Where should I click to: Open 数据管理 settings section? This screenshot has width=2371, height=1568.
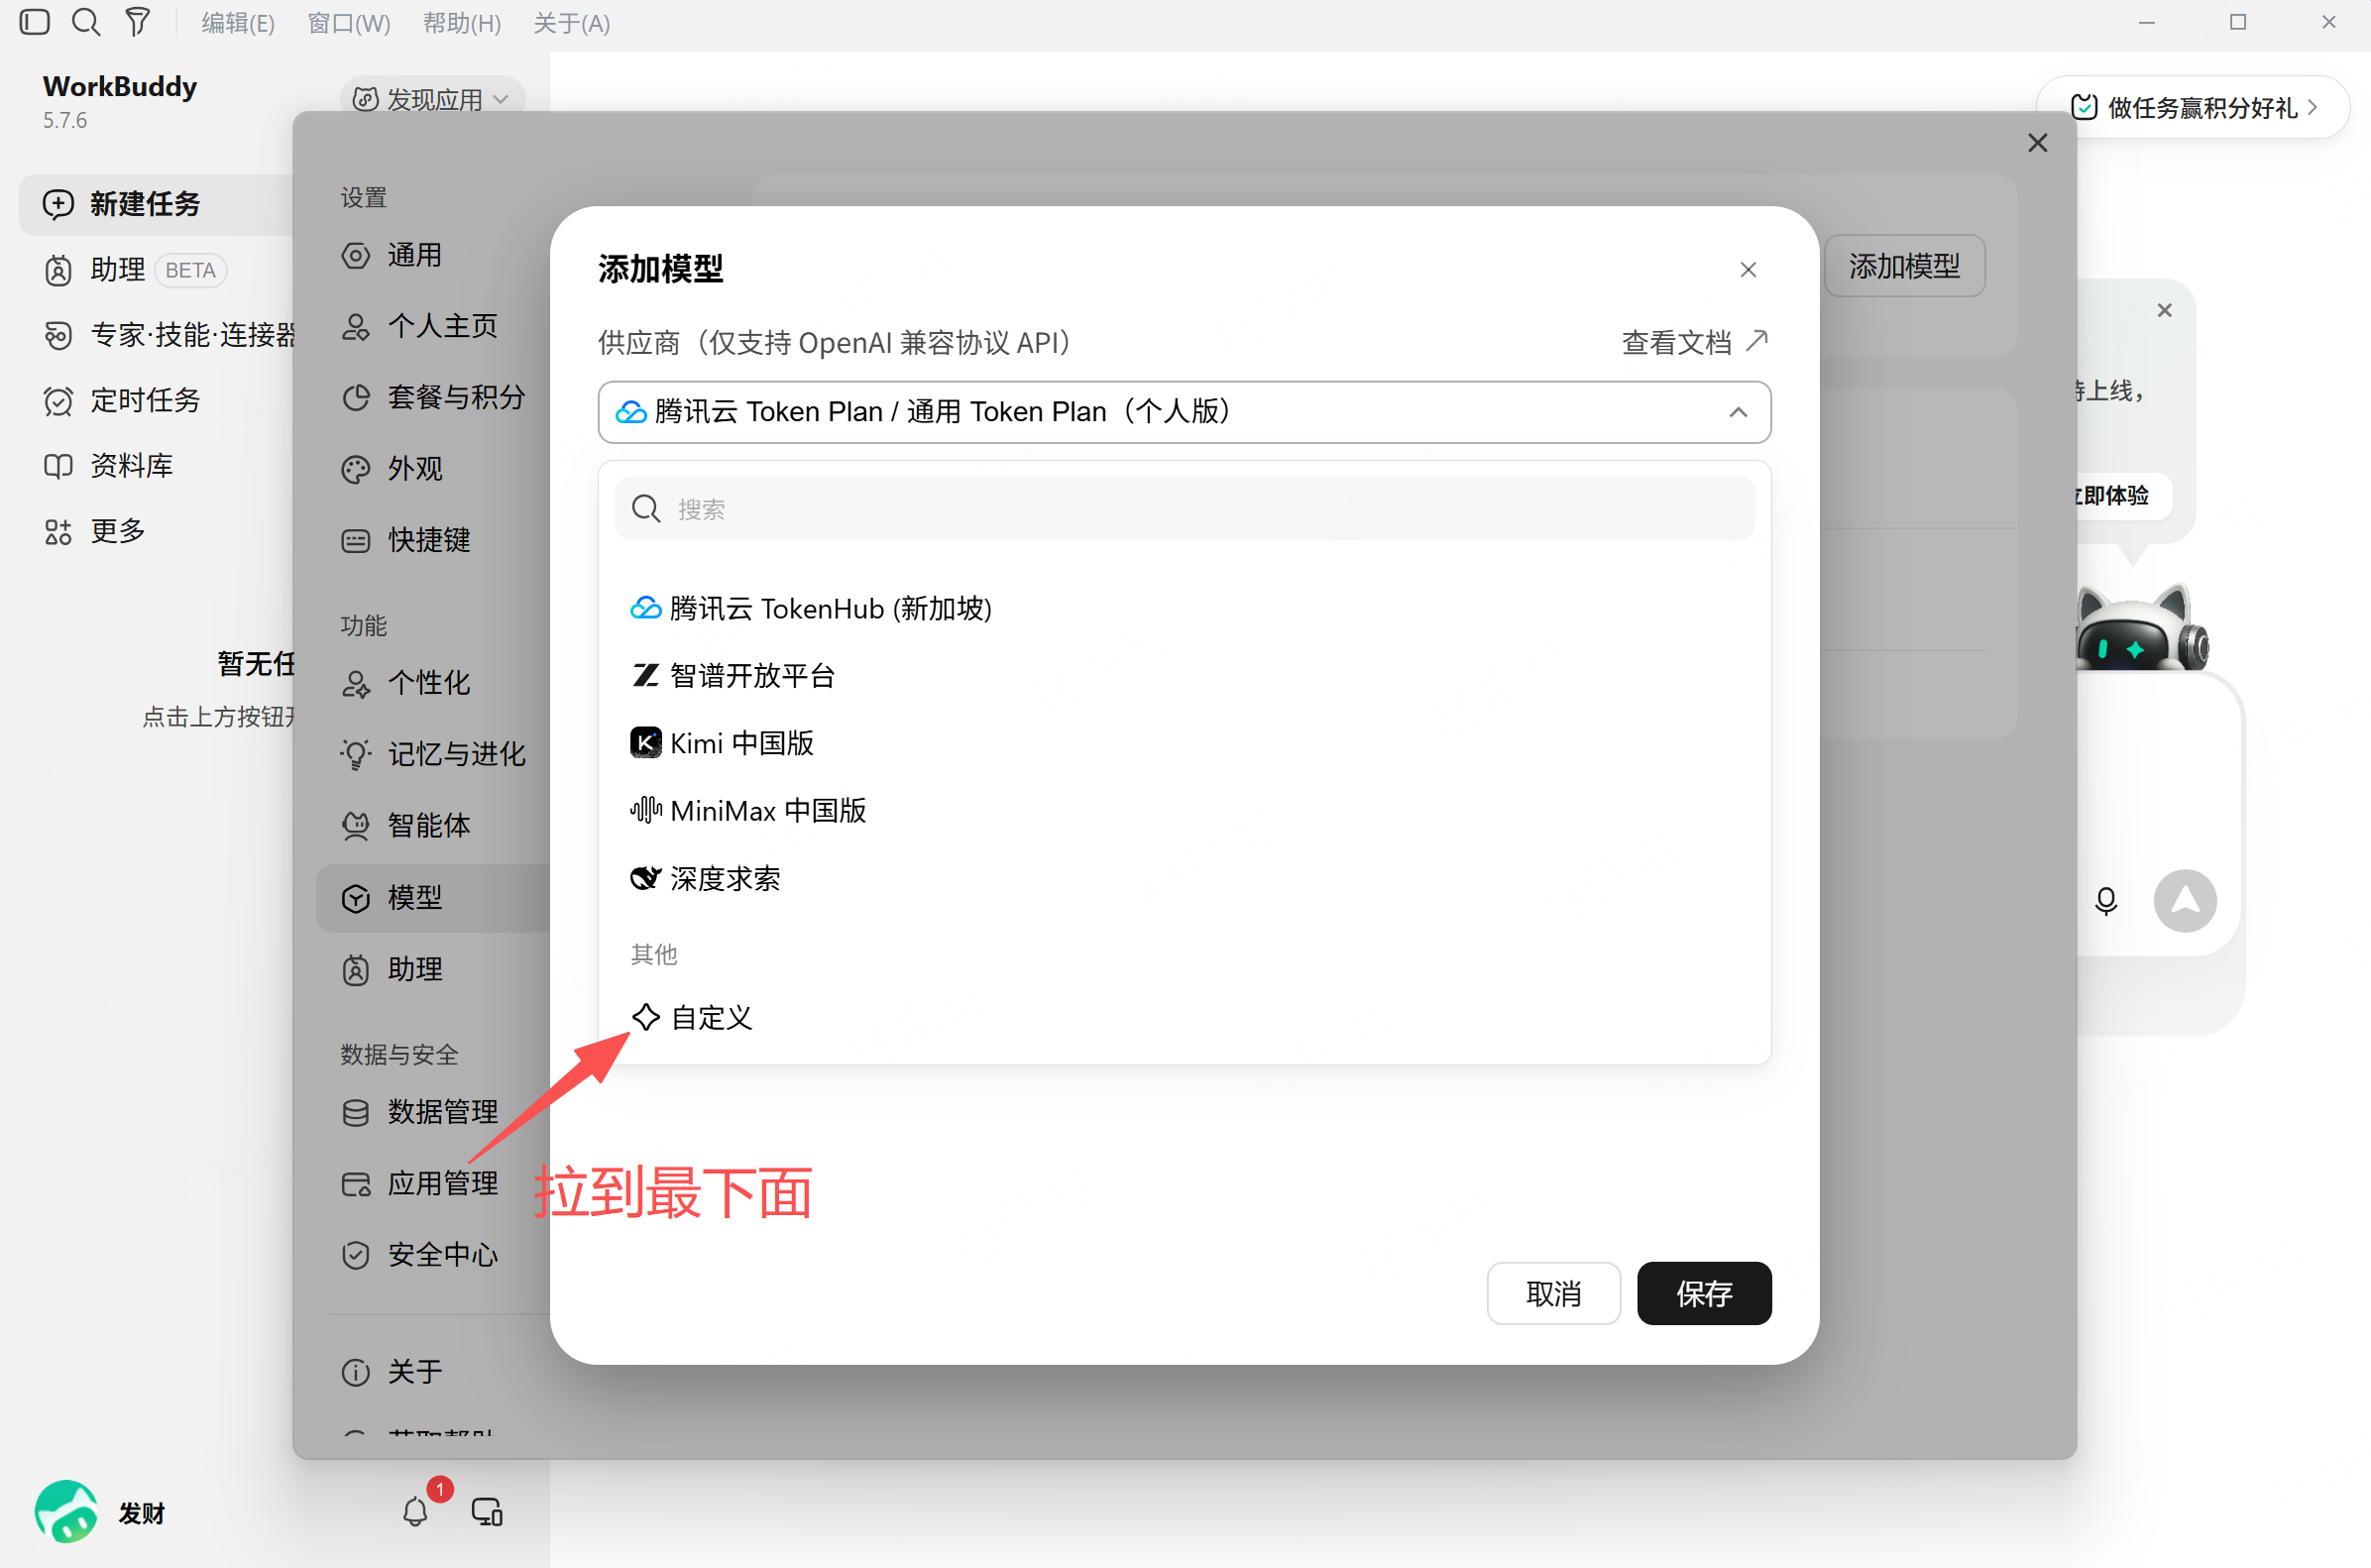pos(433,1113)
